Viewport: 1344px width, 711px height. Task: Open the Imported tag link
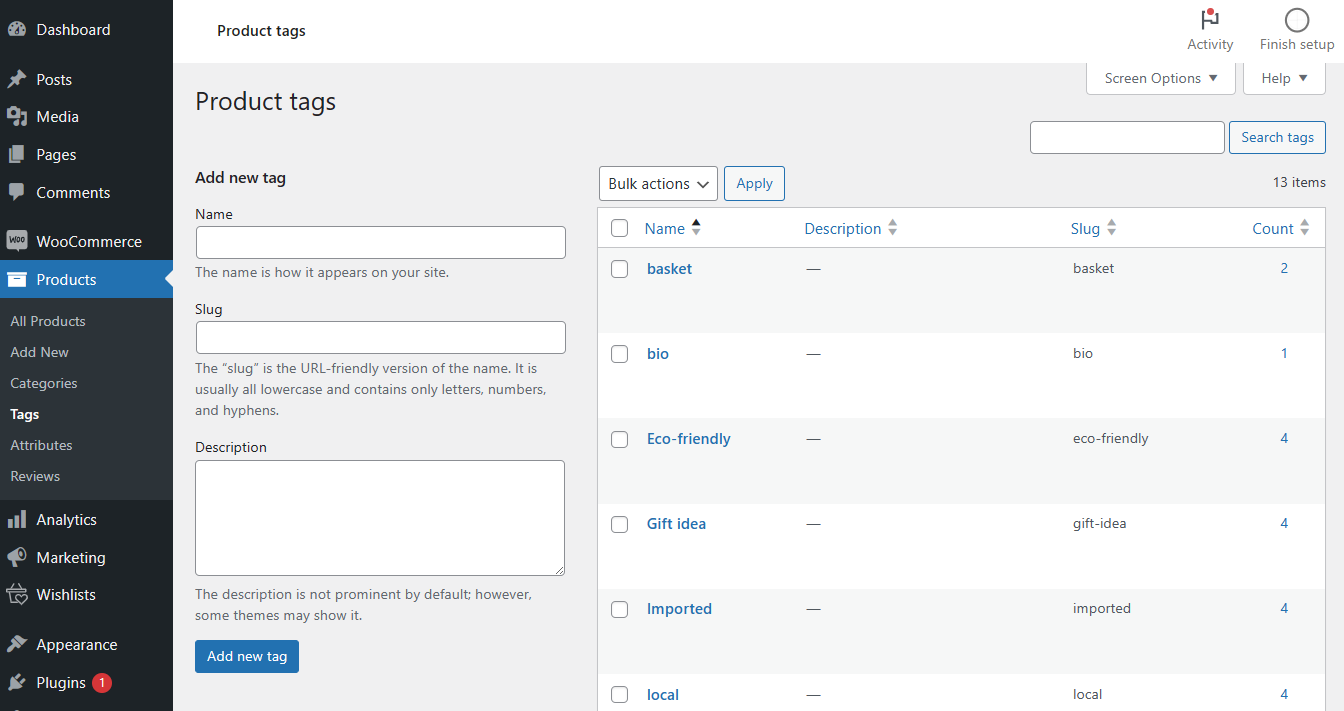[x=679, y=609]
